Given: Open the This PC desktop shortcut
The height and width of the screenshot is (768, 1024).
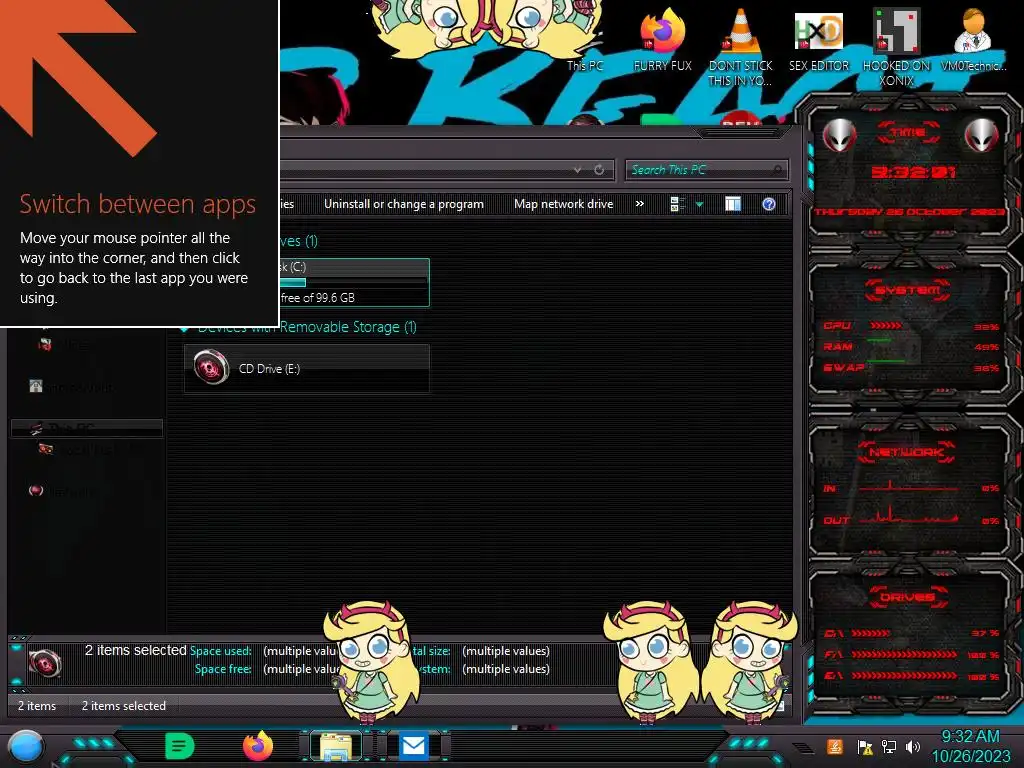Looking at the screenshot, I should (x=584, y=65).
